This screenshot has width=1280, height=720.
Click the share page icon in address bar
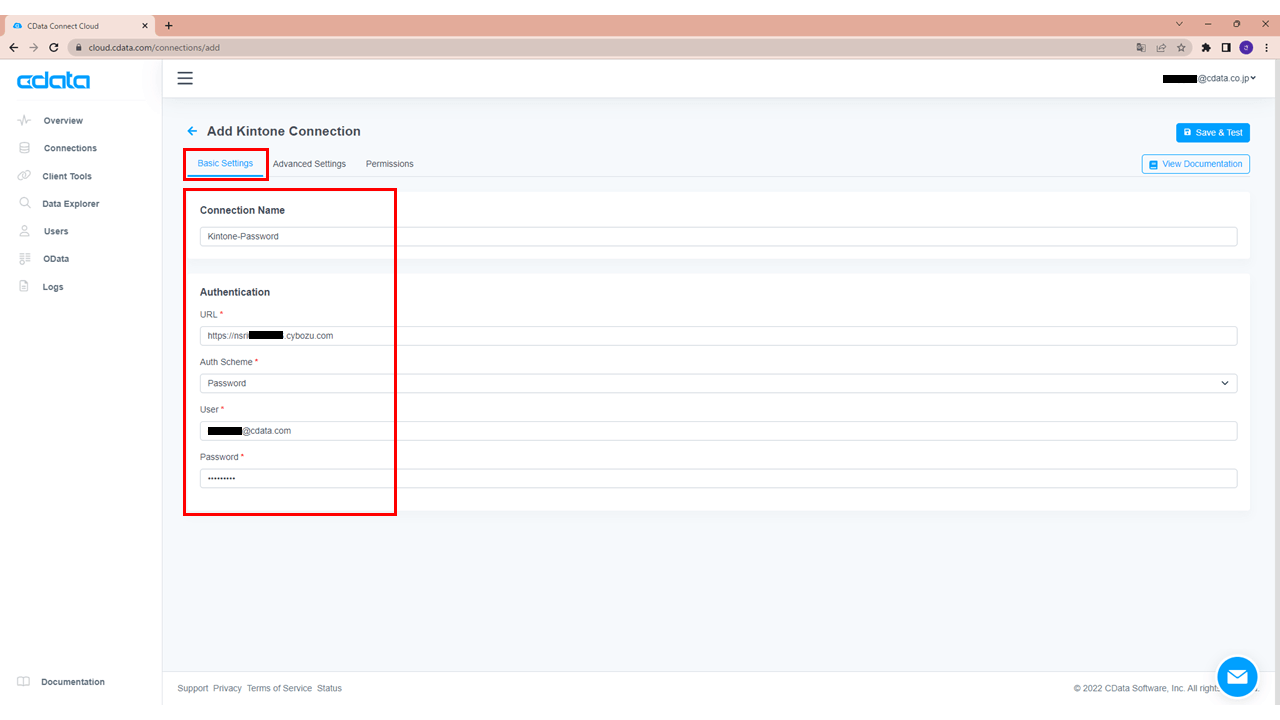click(1161, 47)
